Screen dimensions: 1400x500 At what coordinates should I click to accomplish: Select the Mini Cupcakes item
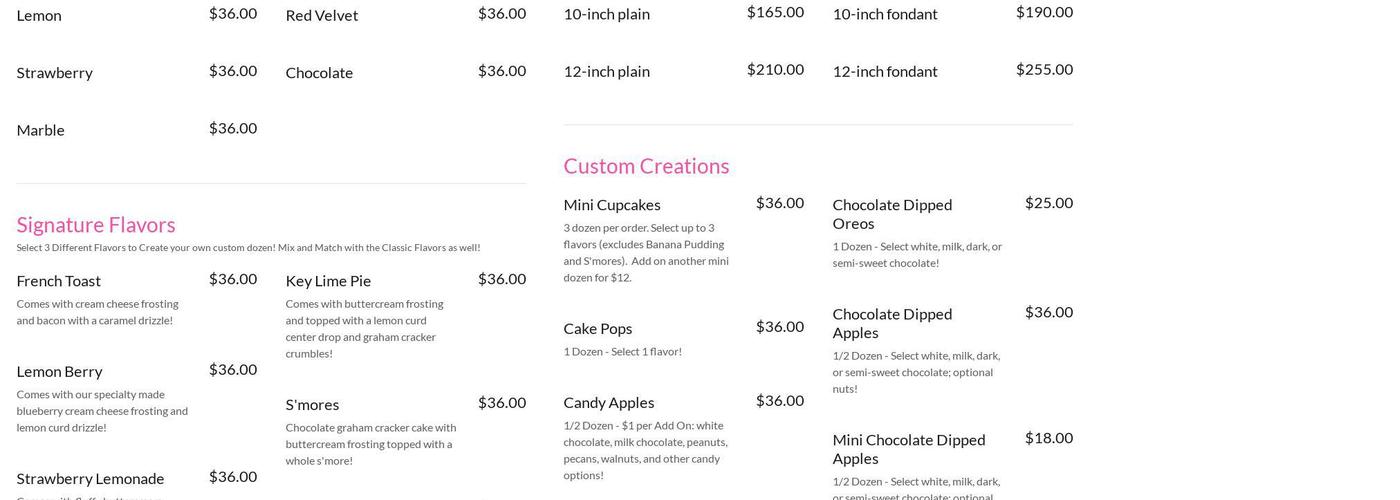(612, 205)
